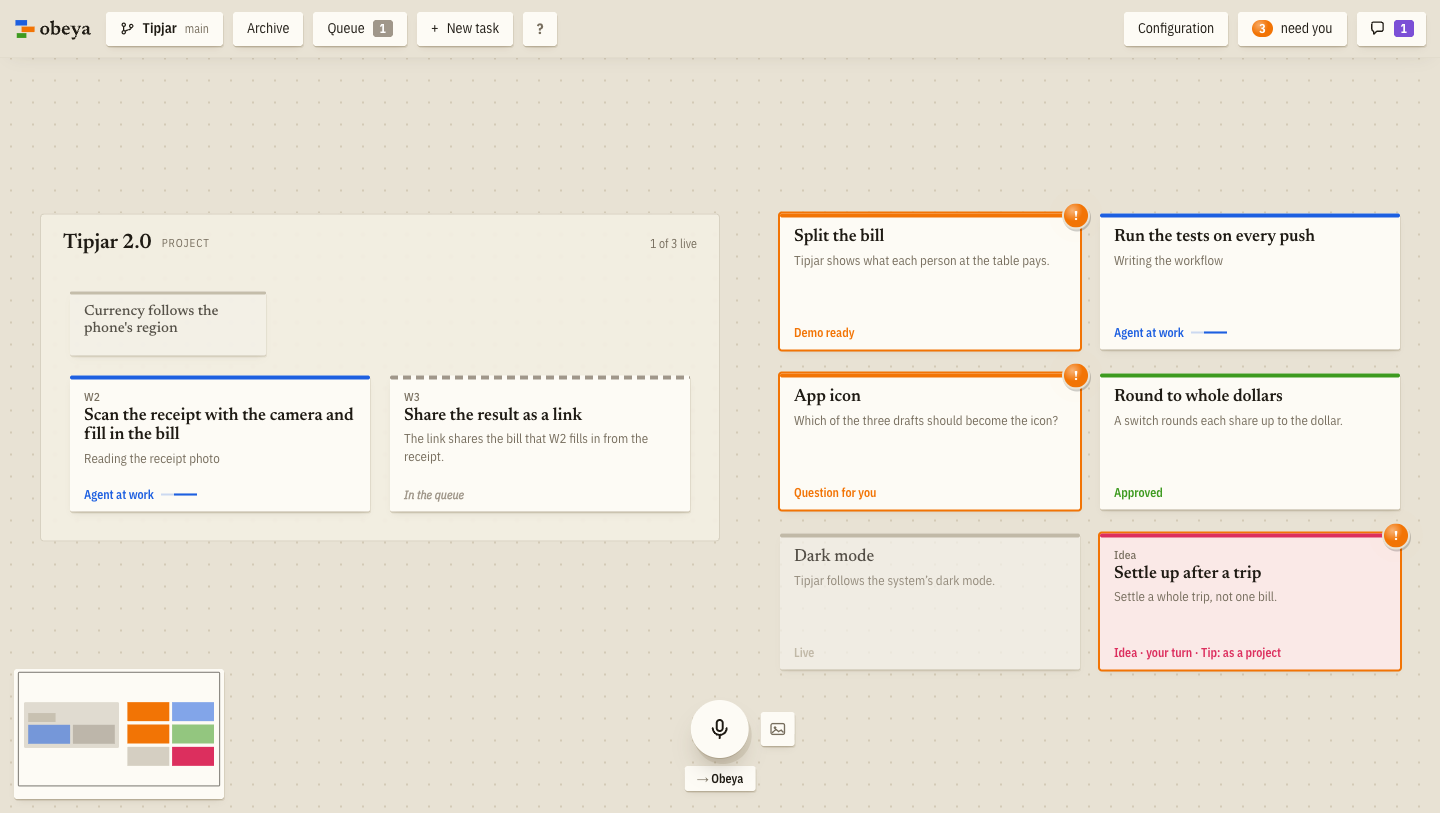This screenshot has width=1440, height=813.
Task: Click the alert badge on App icon card
Action: click(x=1076, y=375)
